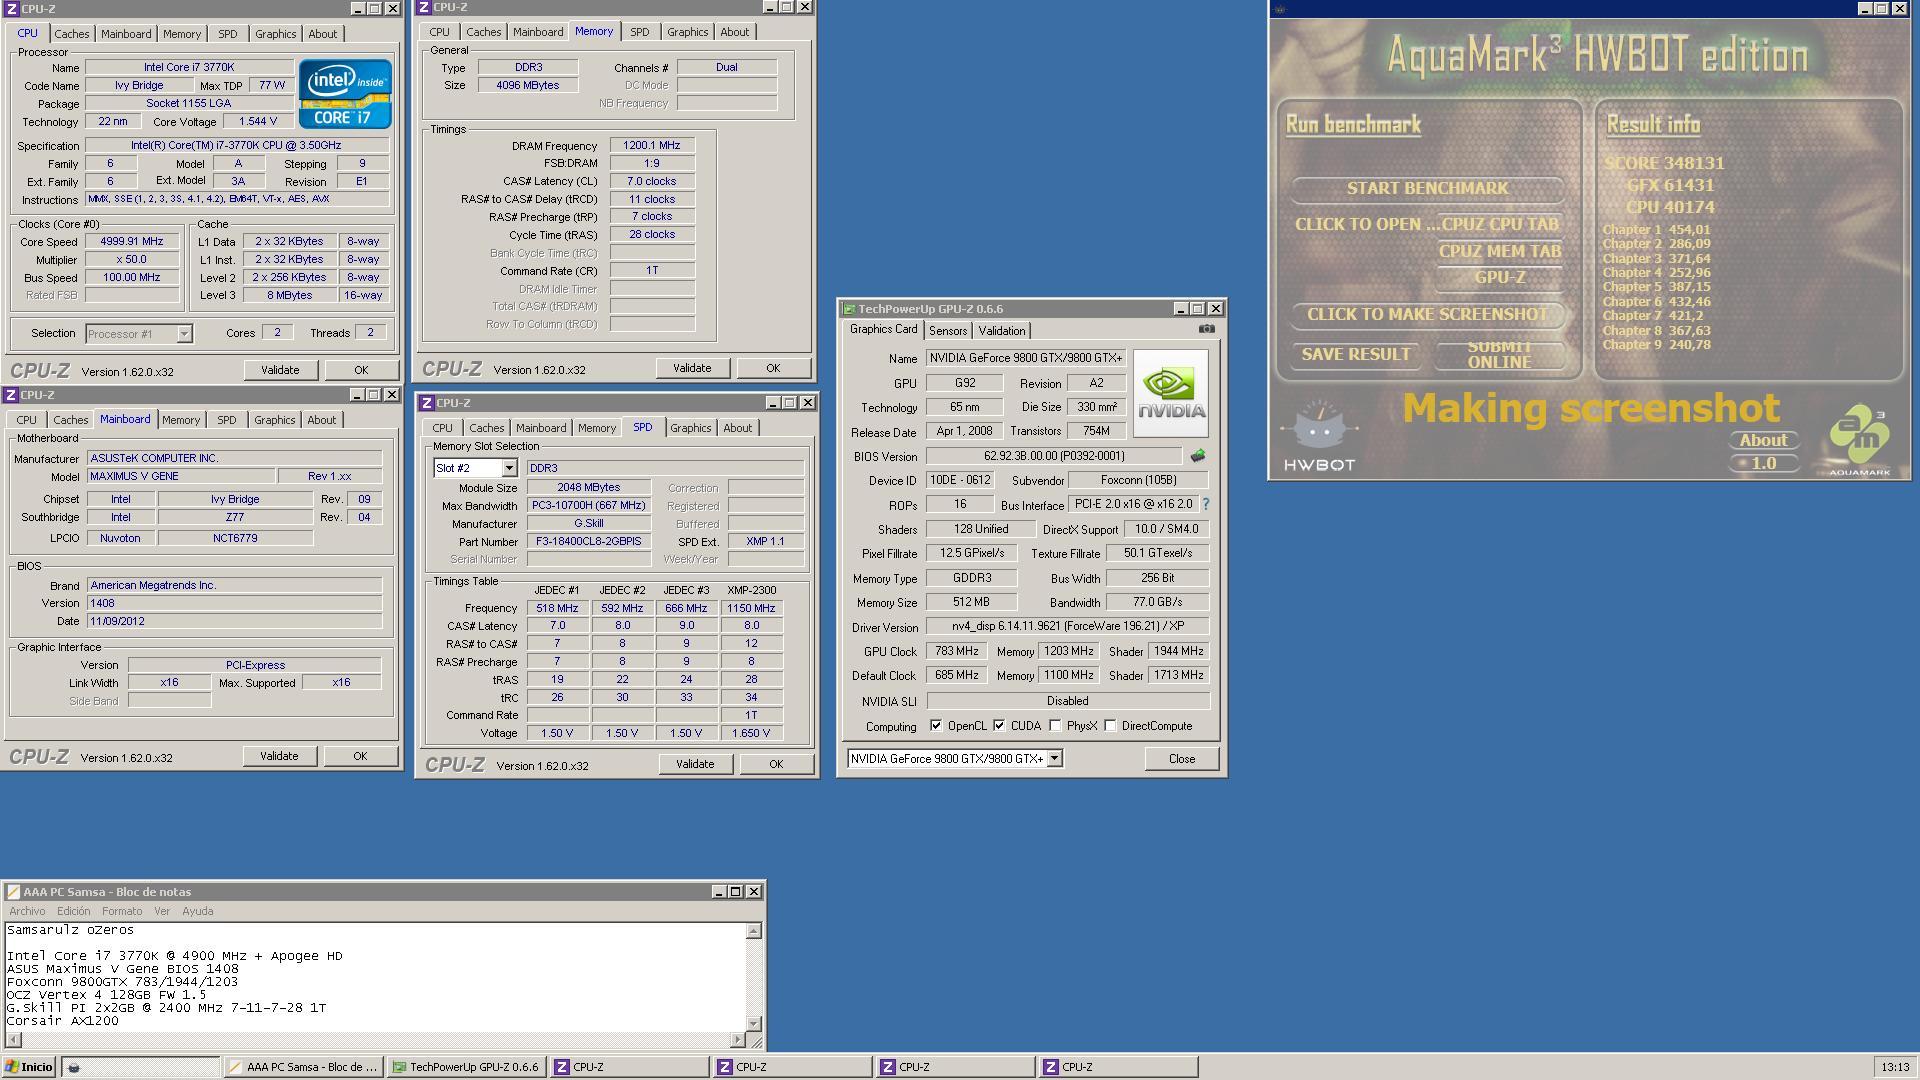Click the quick launch icon beside Inicio
This screenshot has height=1080, width=1920.
[x=74, y=1067]
